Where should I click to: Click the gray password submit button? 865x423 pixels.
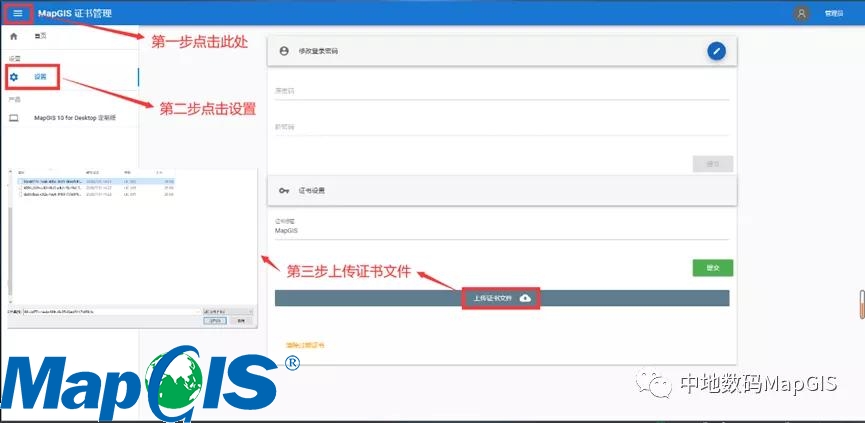[x=713, y=164]
